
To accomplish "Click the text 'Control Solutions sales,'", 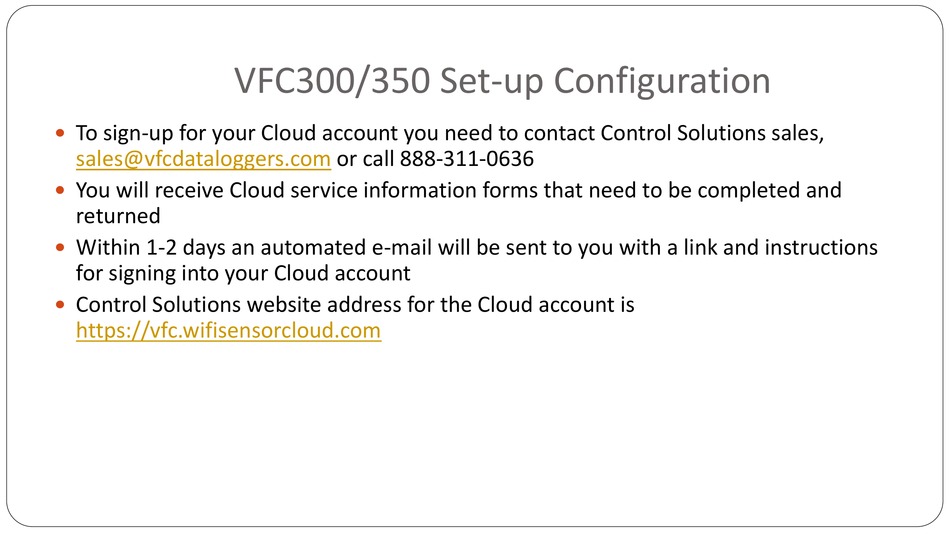I will pos(712,133).
